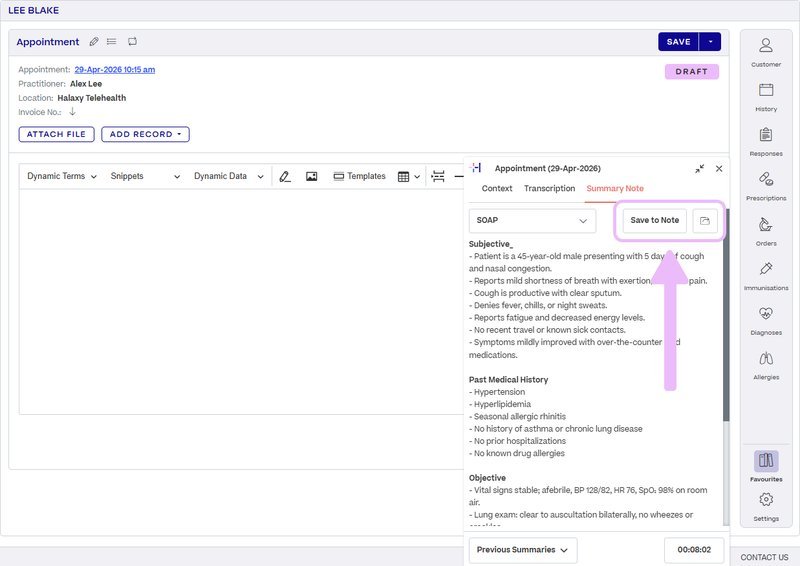Open the list icon next to Appointment title
Image resolution: width=800 pixels, height=566 pixels.
pos(111,41)
